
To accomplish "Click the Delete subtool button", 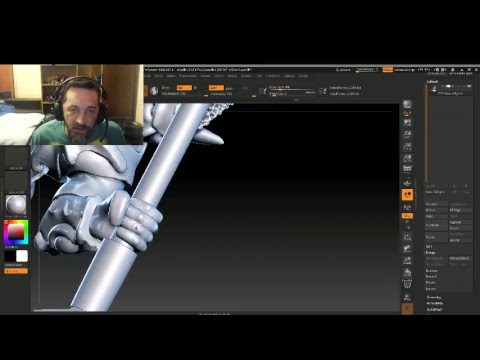I will [436, 237].
